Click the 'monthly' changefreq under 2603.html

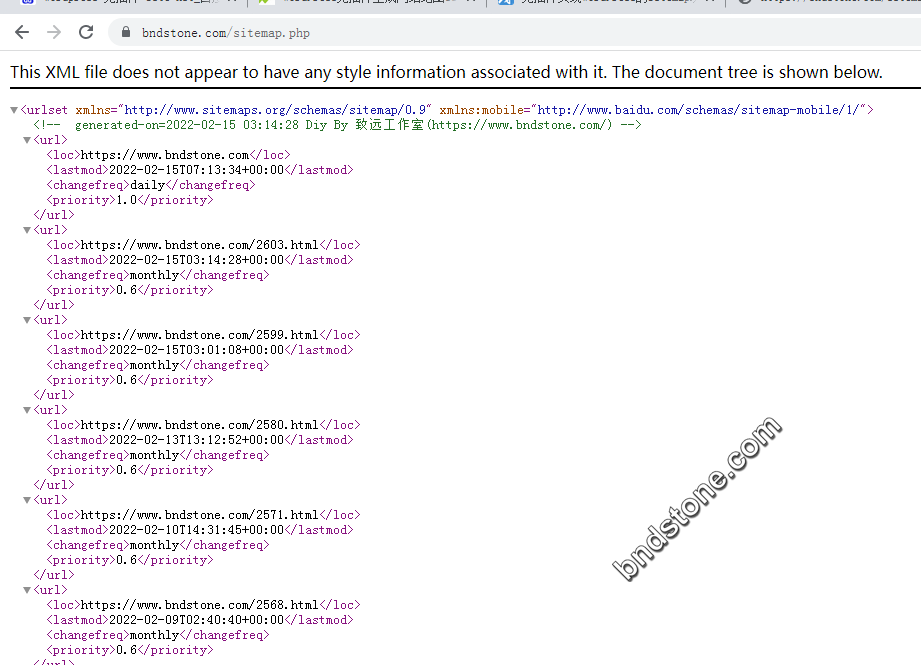point(154,275)
